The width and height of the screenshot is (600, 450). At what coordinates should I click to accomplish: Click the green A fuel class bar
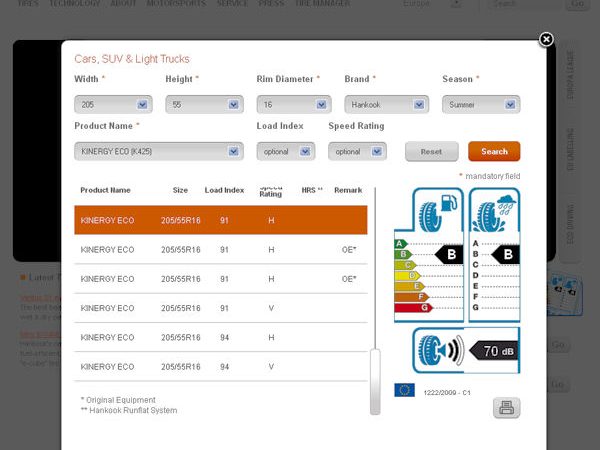tap(401, 244)
